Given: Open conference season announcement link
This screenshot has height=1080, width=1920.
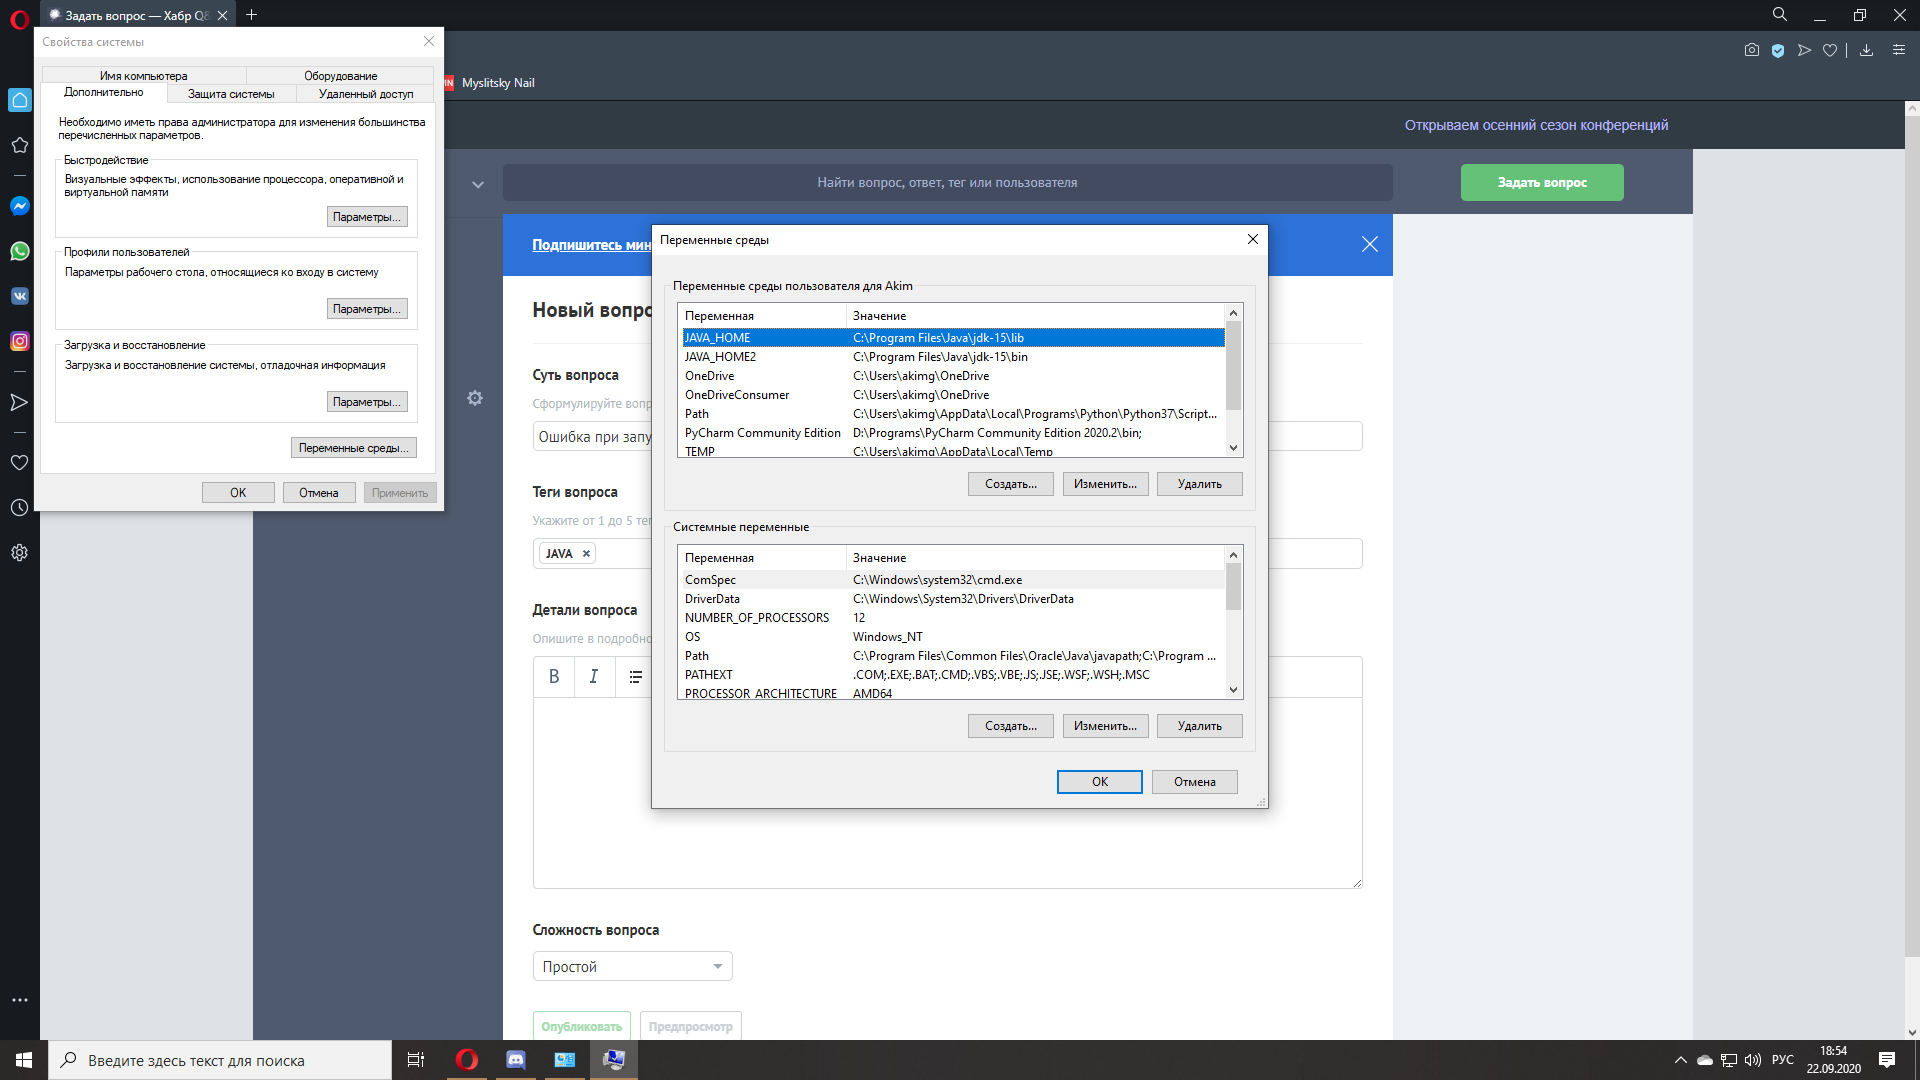Looking at the screenshot, I should (x=1536, y=125).
